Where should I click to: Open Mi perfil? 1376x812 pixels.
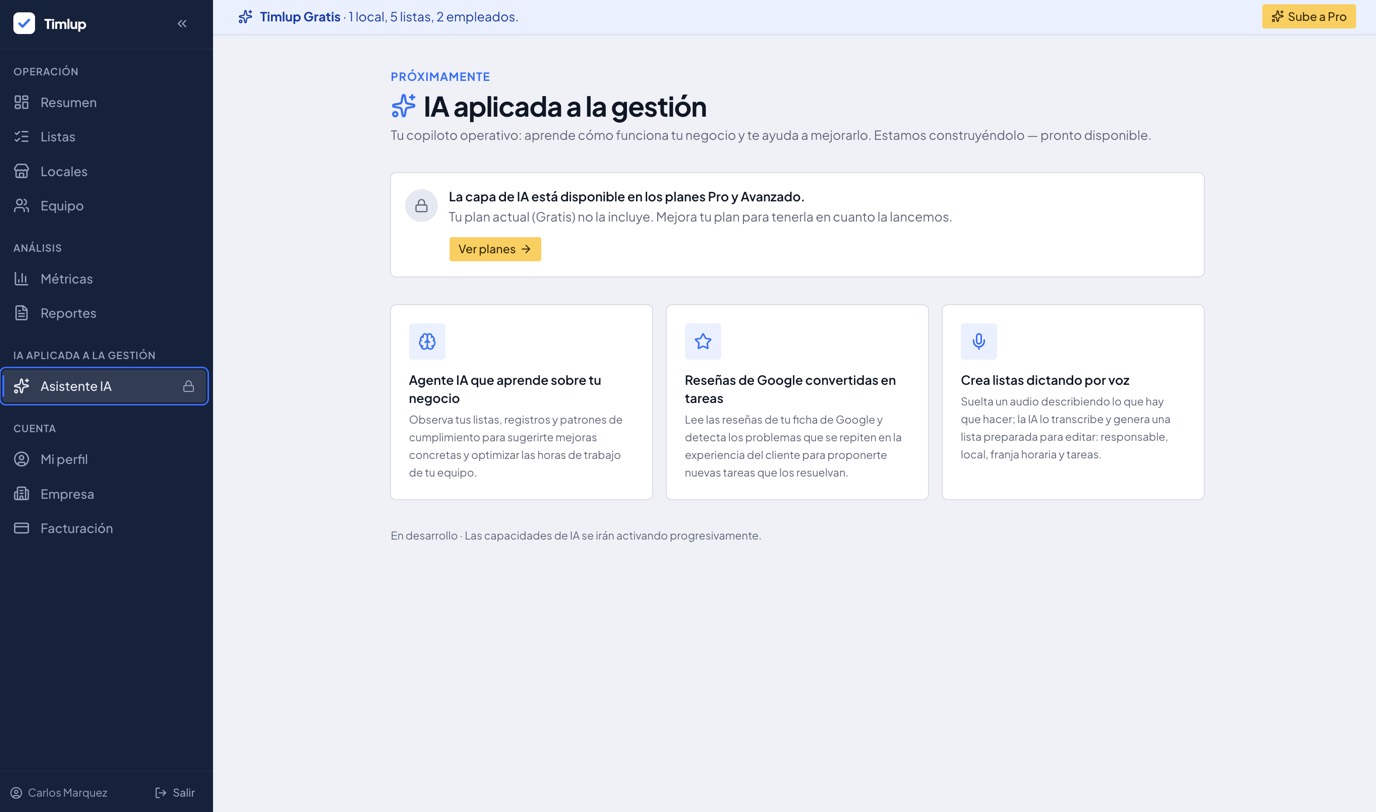coord(105,459)
